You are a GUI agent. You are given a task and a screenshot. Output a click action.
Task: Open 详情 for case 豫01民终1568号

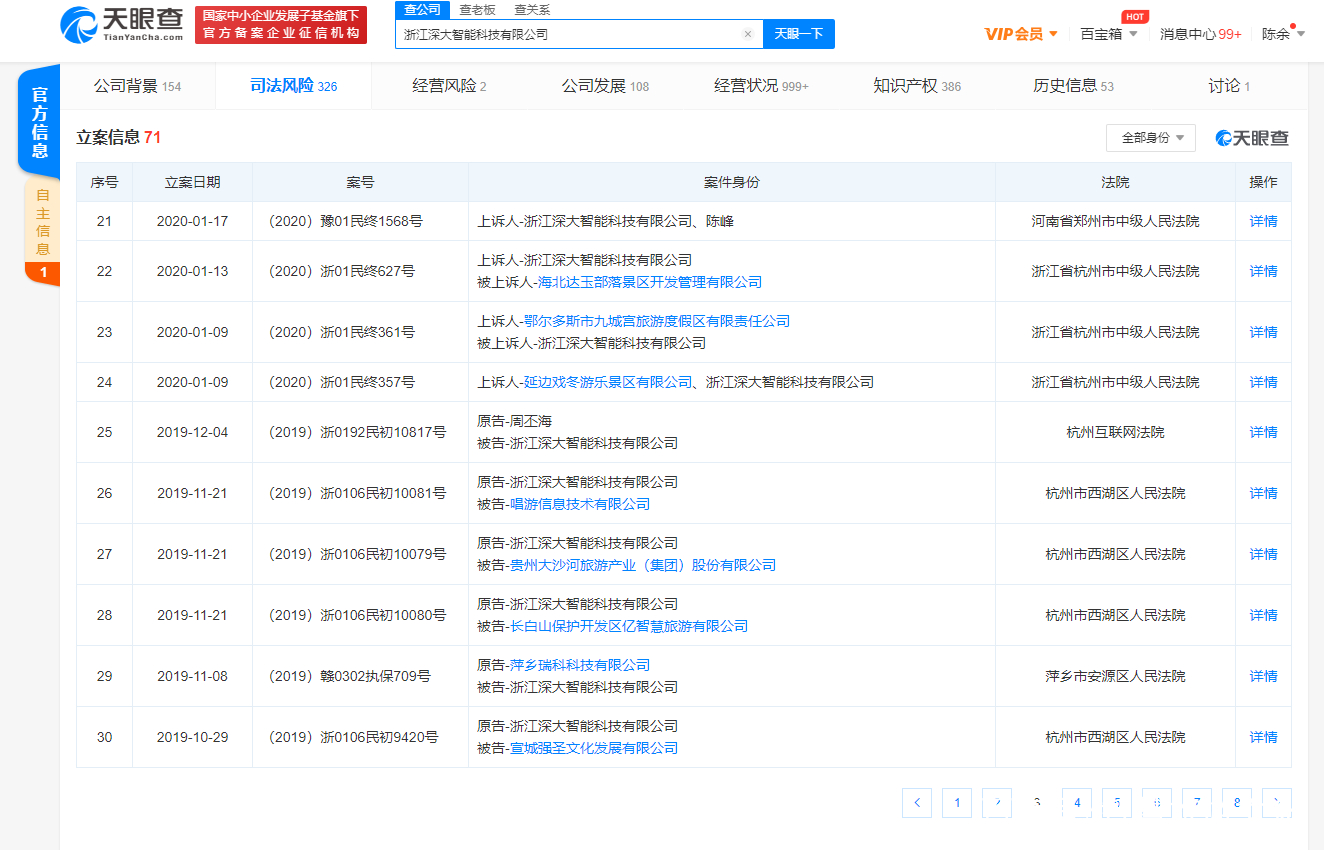(x=1262, y=220)
